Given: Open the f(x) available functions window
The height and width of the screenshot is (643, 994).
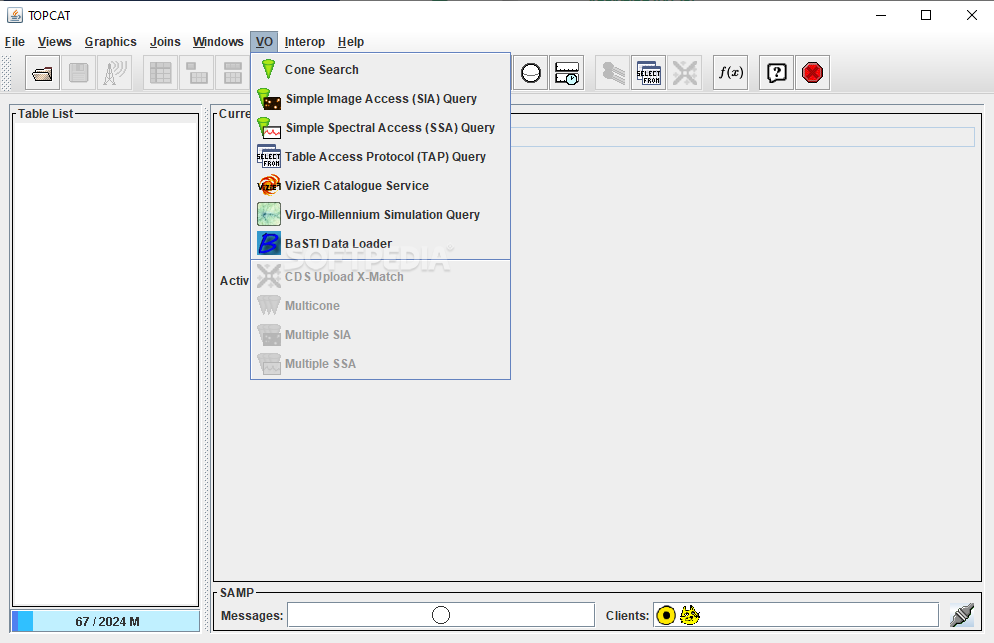Looking at the screenshot, I should click(x=730, y=73).
